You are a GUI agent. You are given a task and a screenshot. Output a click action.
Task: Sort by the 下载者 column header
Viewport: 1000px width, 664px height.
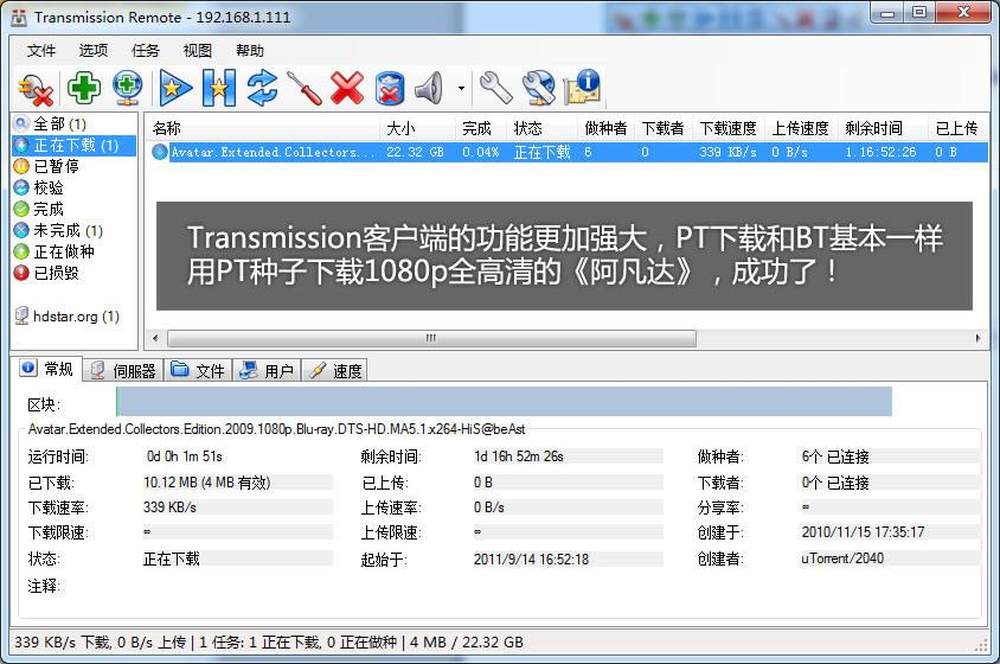tap(663, 128)
